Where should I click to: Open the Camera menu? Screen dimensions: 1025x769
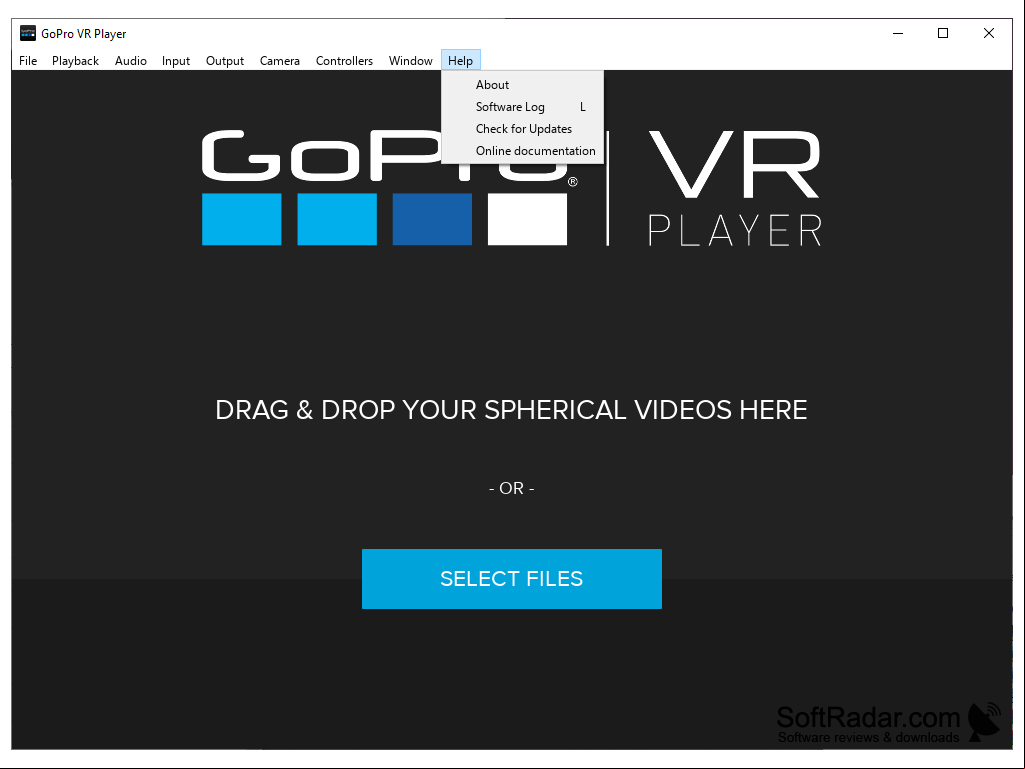coord(280,61)
